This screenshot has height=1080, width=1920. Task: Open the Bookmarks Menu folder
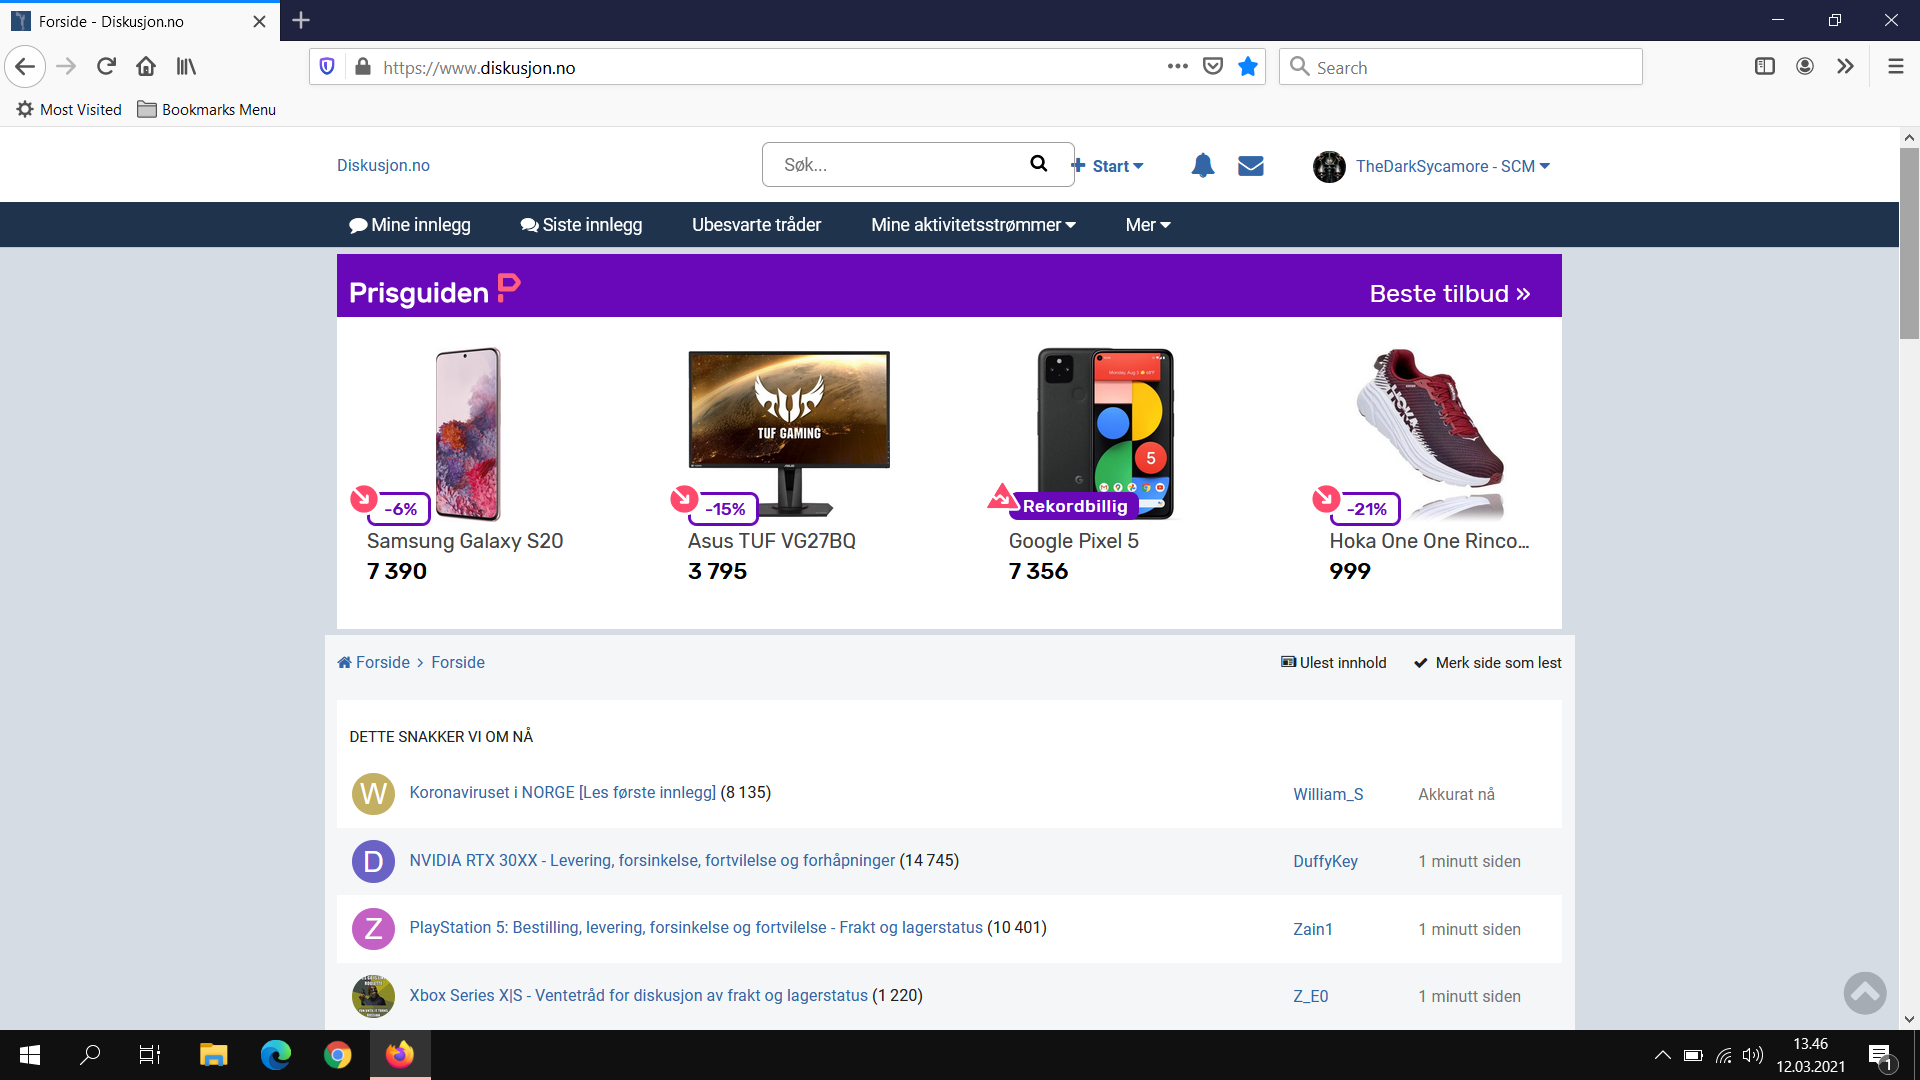point(207,109)
